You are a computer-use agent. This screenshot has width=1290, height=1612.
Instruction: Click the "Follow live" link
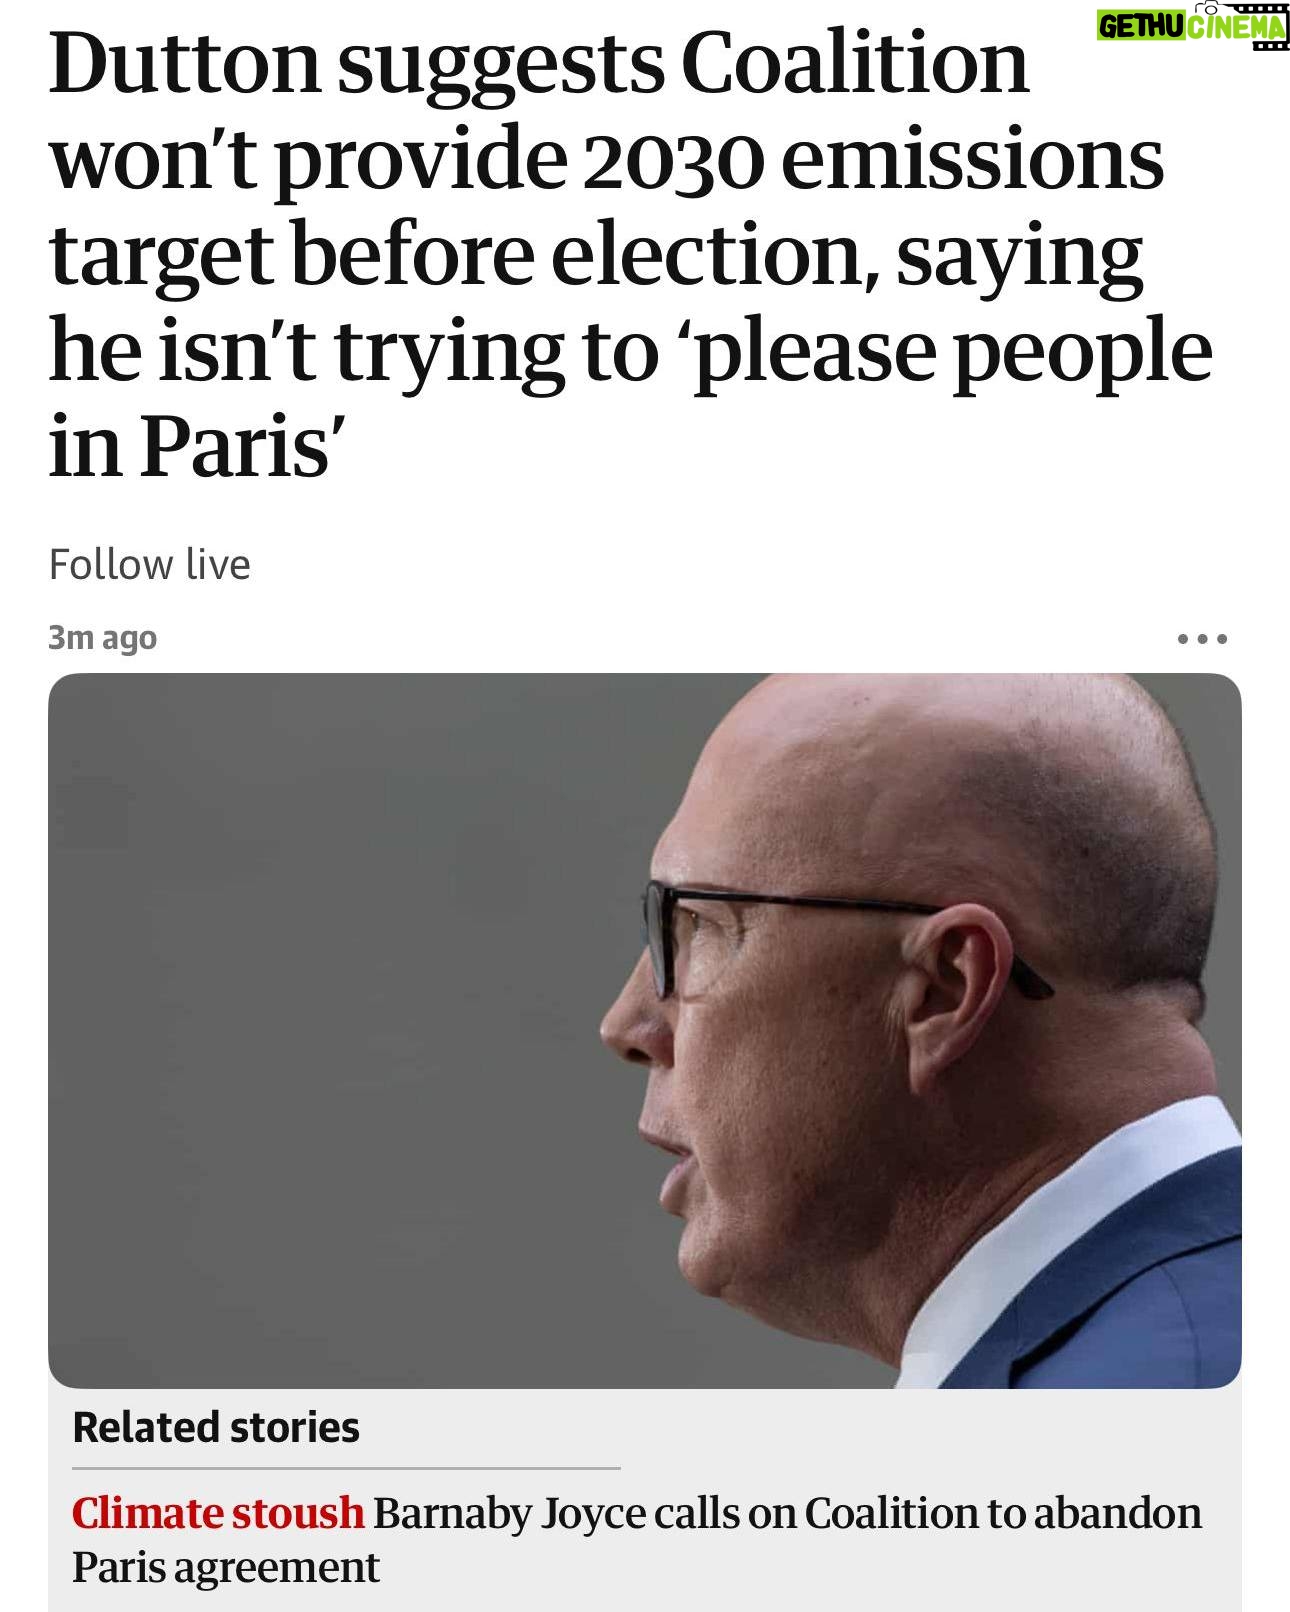pos(150,565)
